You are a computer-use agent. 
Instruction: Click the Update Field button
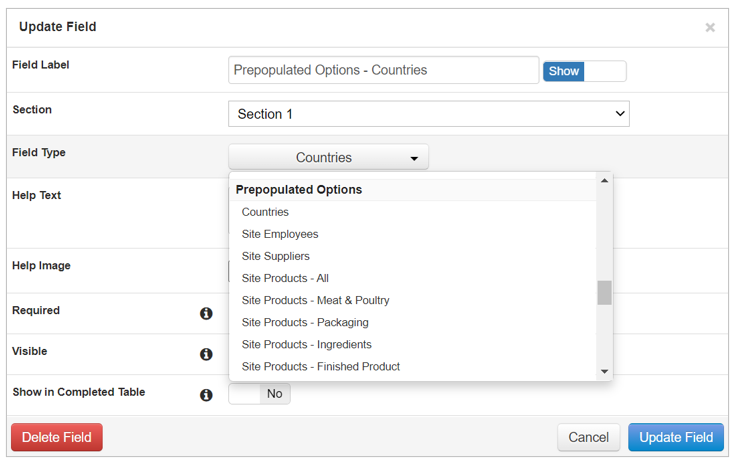(675, 437)
